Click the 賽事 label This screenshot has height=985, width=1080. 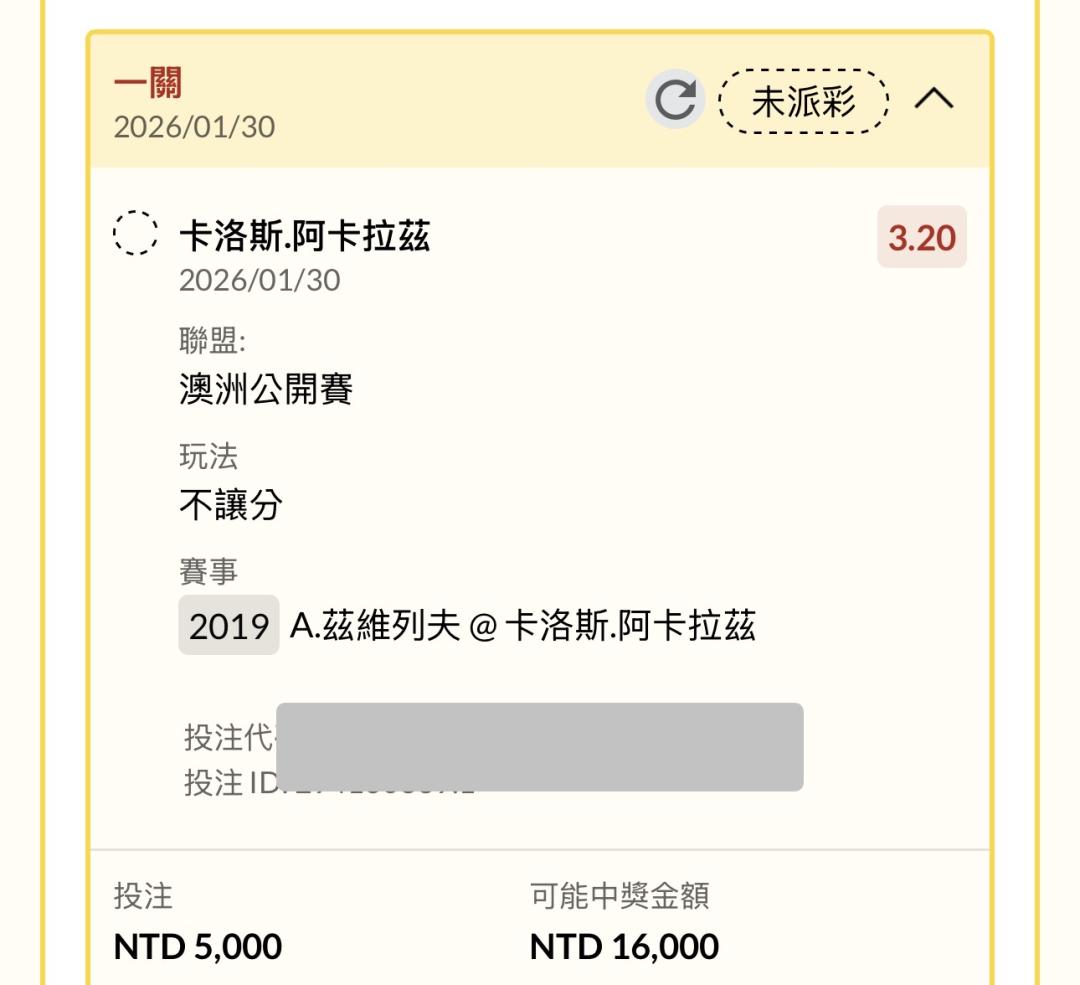pyautogui.click(x=208, y=573)
